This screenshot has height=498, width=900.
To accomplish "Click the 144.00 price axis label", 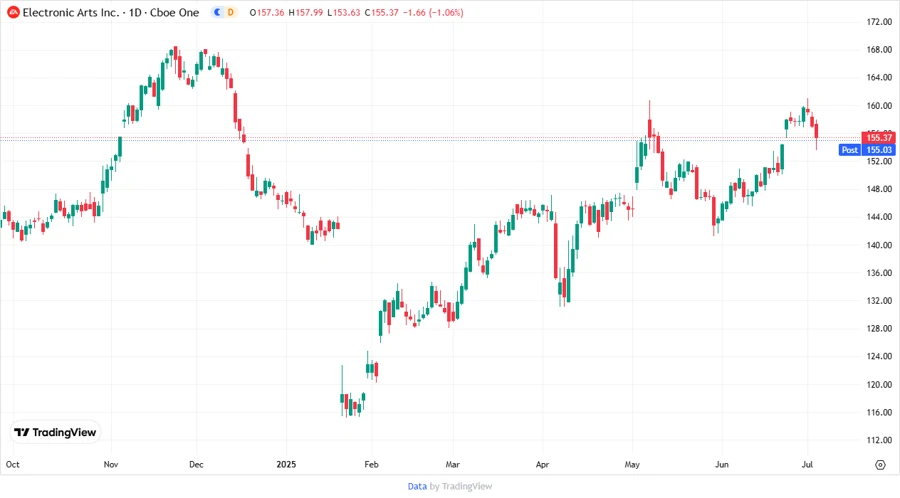I will tap(879, 217).
